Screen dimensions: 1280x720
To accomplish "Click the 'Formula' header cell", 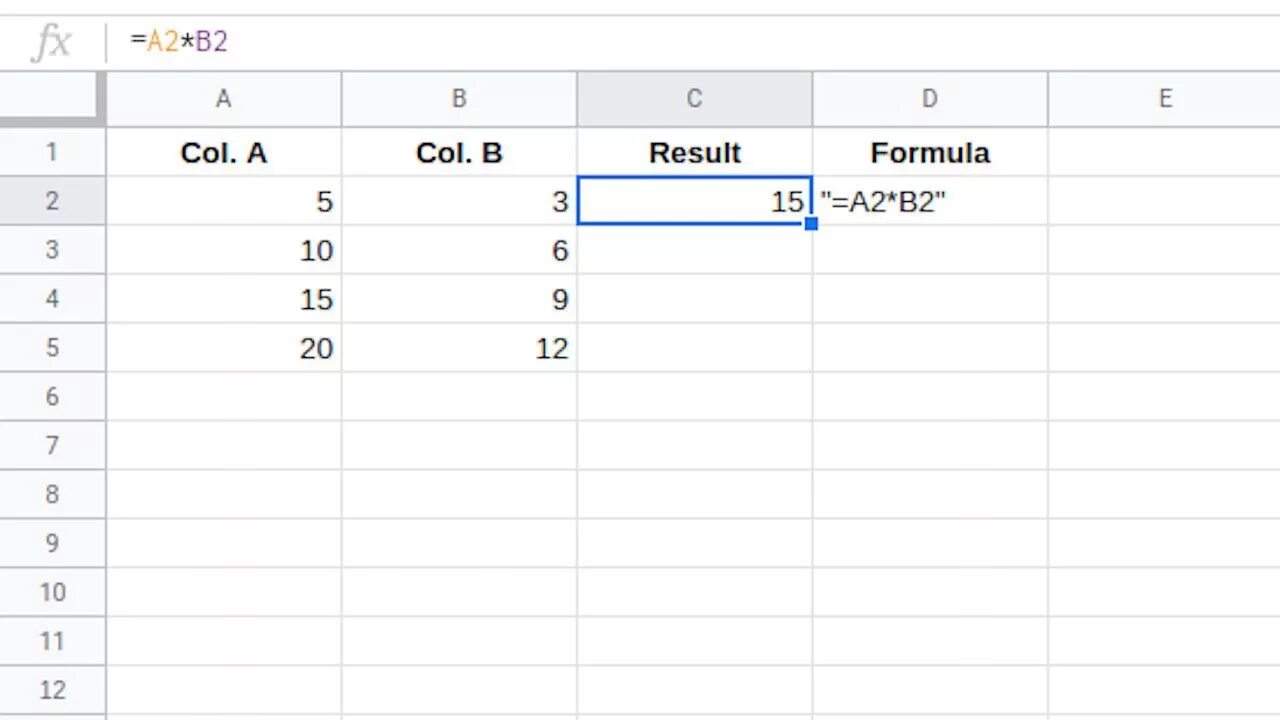I will point(930,152).
